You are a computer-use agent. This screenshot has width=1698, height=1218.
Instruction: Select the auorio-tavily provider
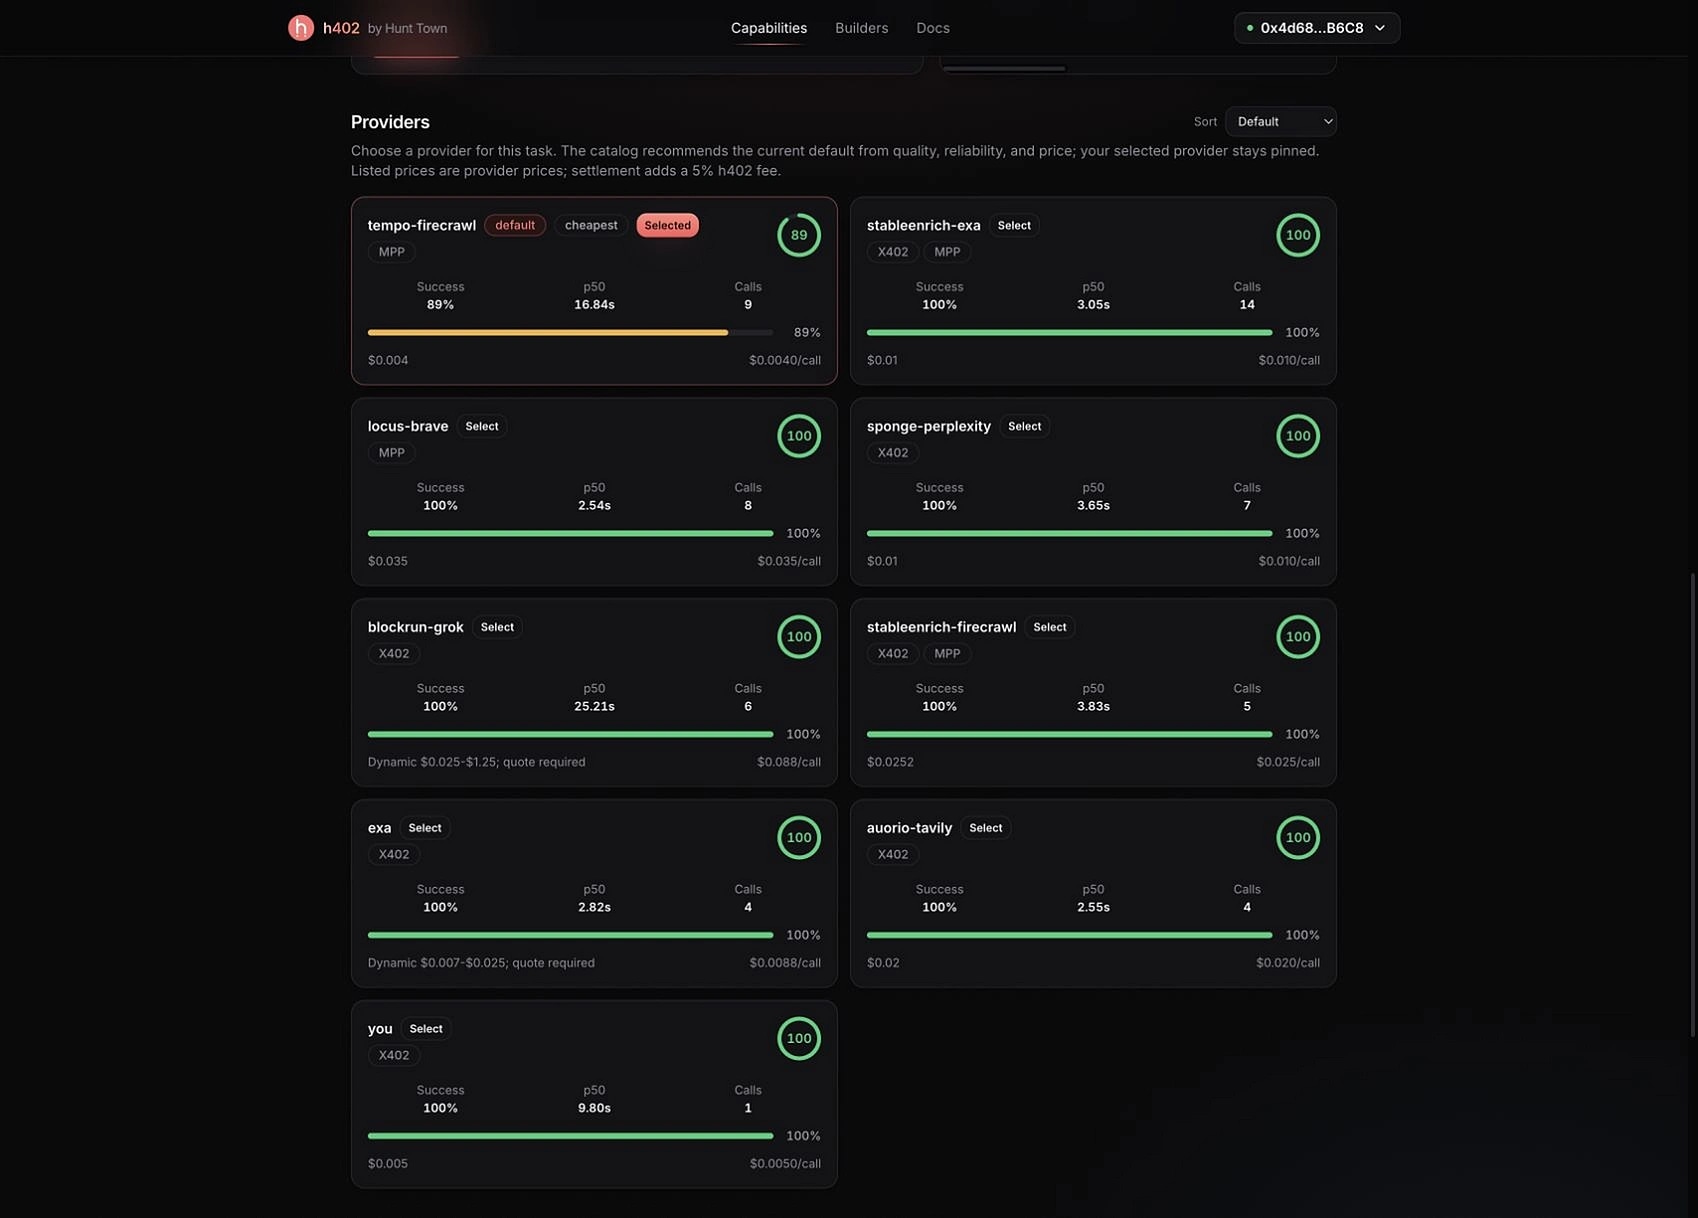click(x=985, y=829)
